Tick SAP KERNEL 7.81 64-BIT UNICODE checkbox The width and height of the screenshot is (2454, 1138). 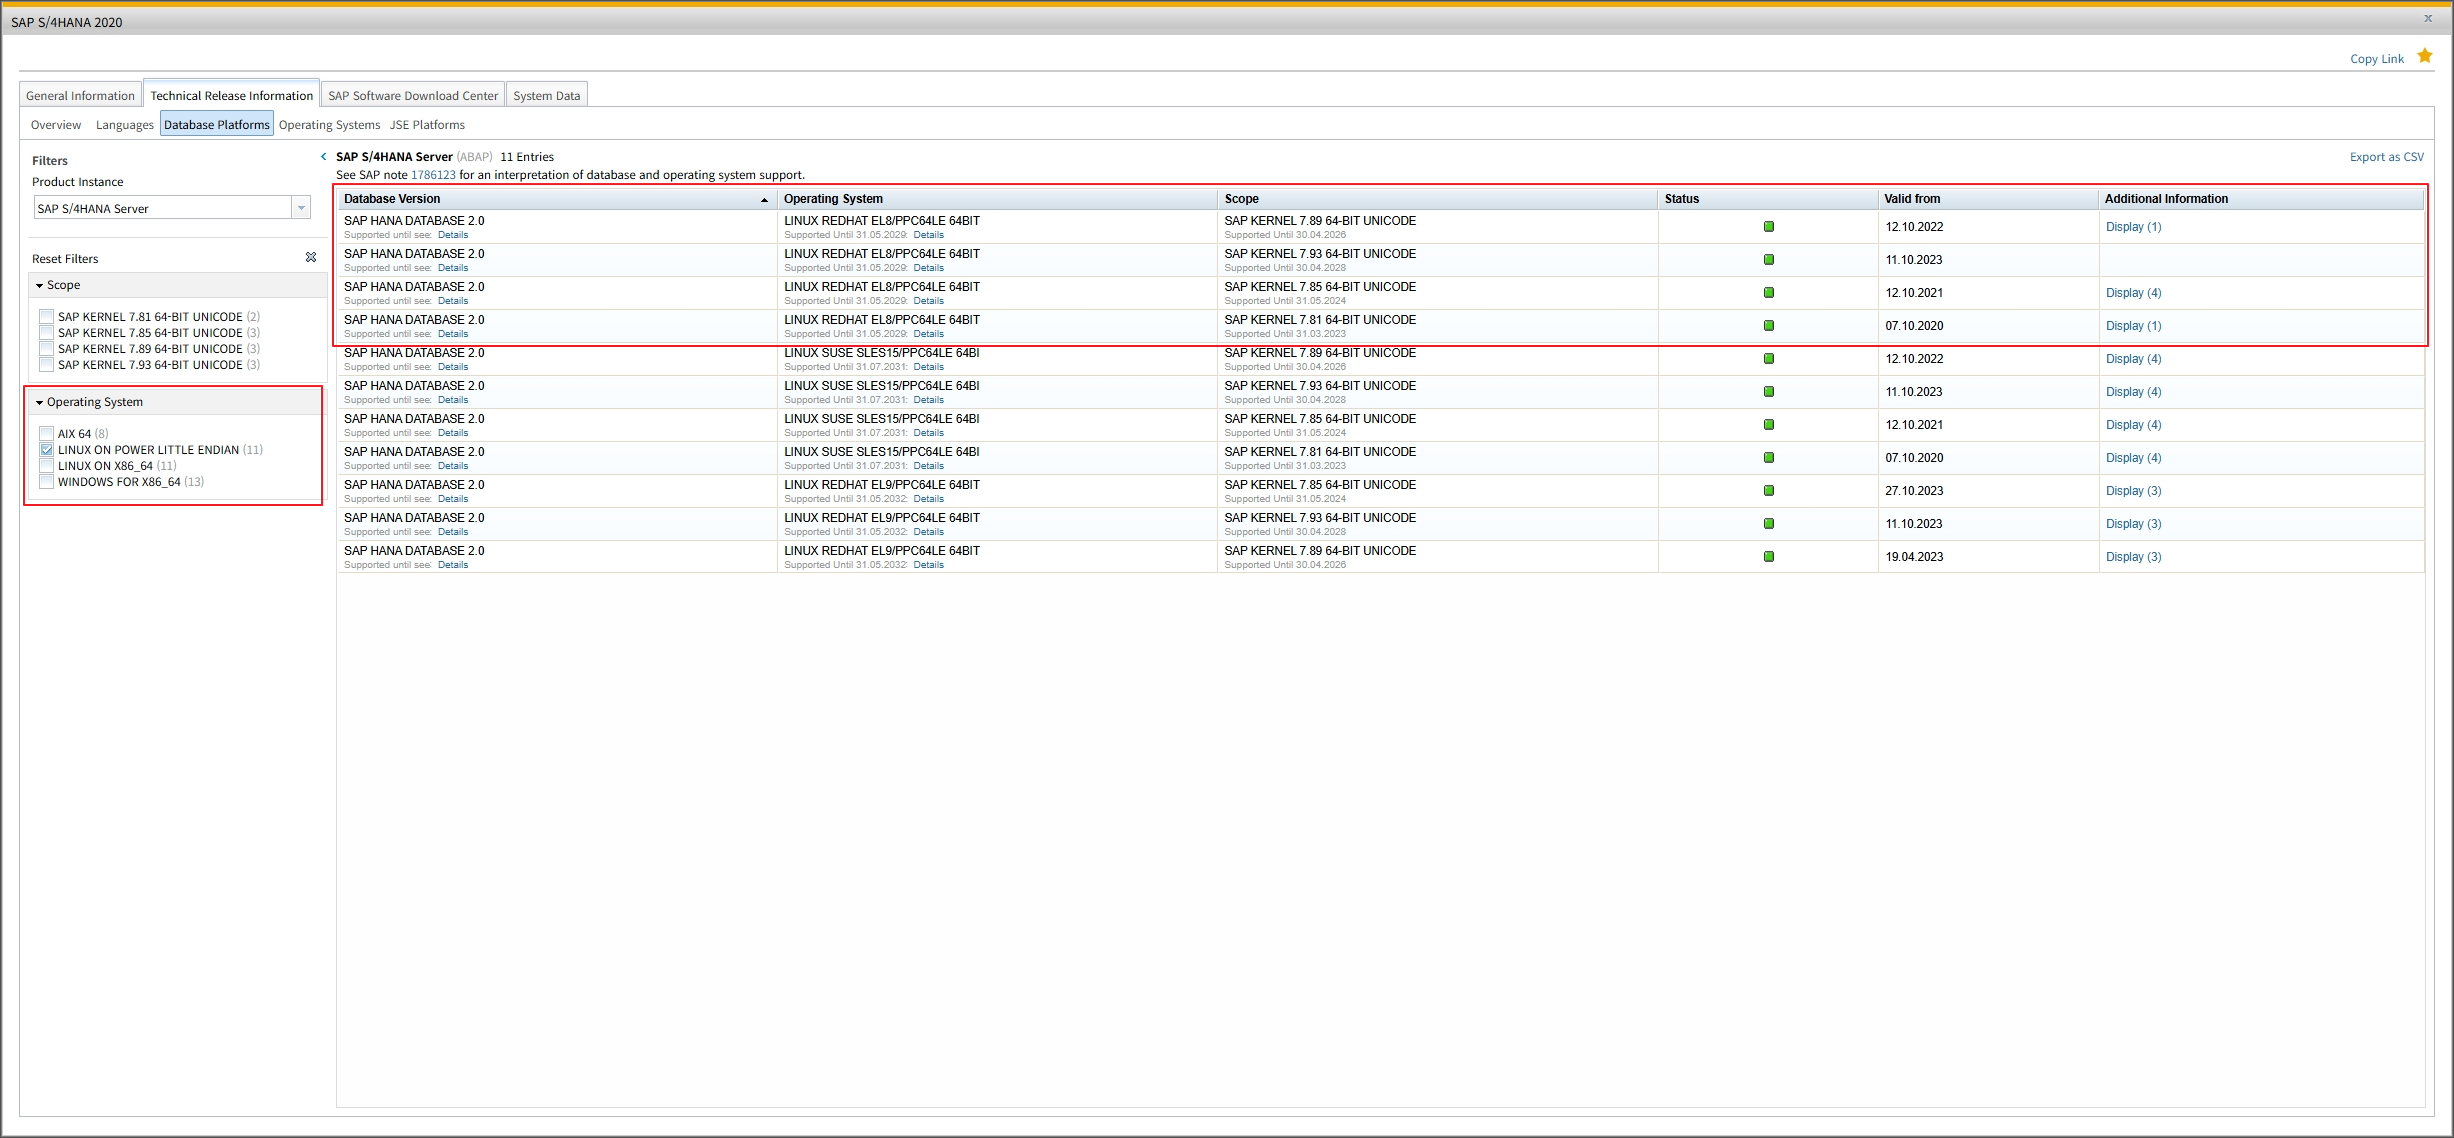(x=46, y=317)
